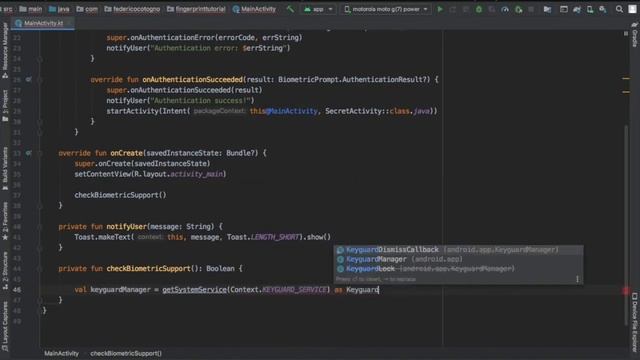The height and width of the screenshot is (360, 640).
Task: Click the user account icon top right
Action: pyautogui.click(x=633, y=9)
